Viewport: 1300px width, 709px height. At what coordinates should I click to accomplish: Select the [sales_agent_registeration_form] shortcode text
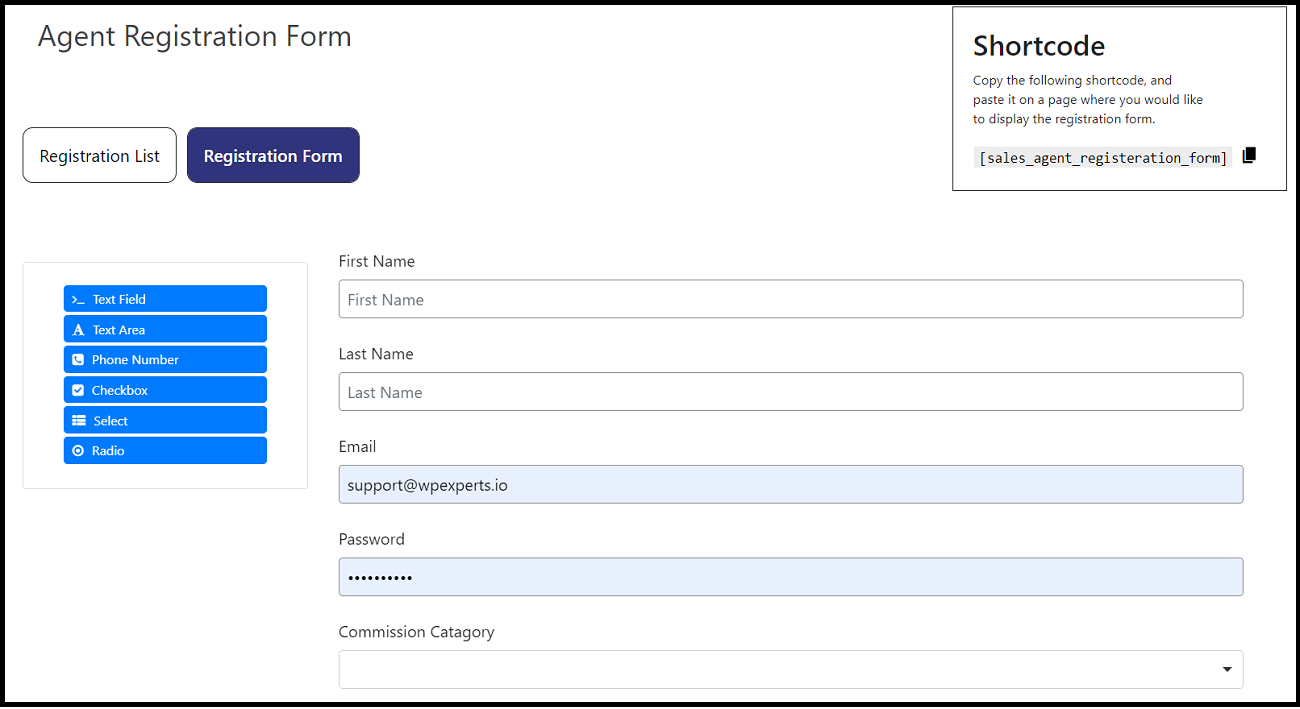click(x=1103, y=158)
